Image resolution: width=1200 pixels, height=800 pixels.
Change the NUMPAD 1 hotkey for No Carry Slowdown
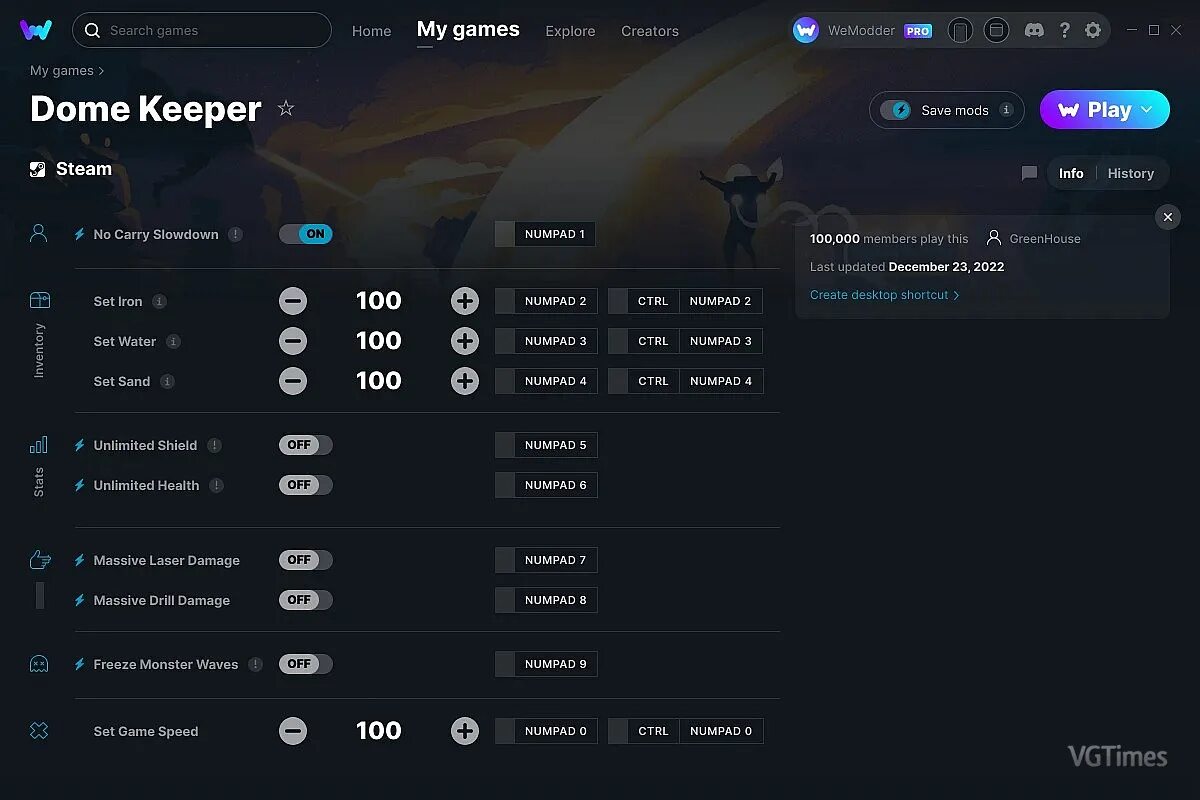[546, 234]
